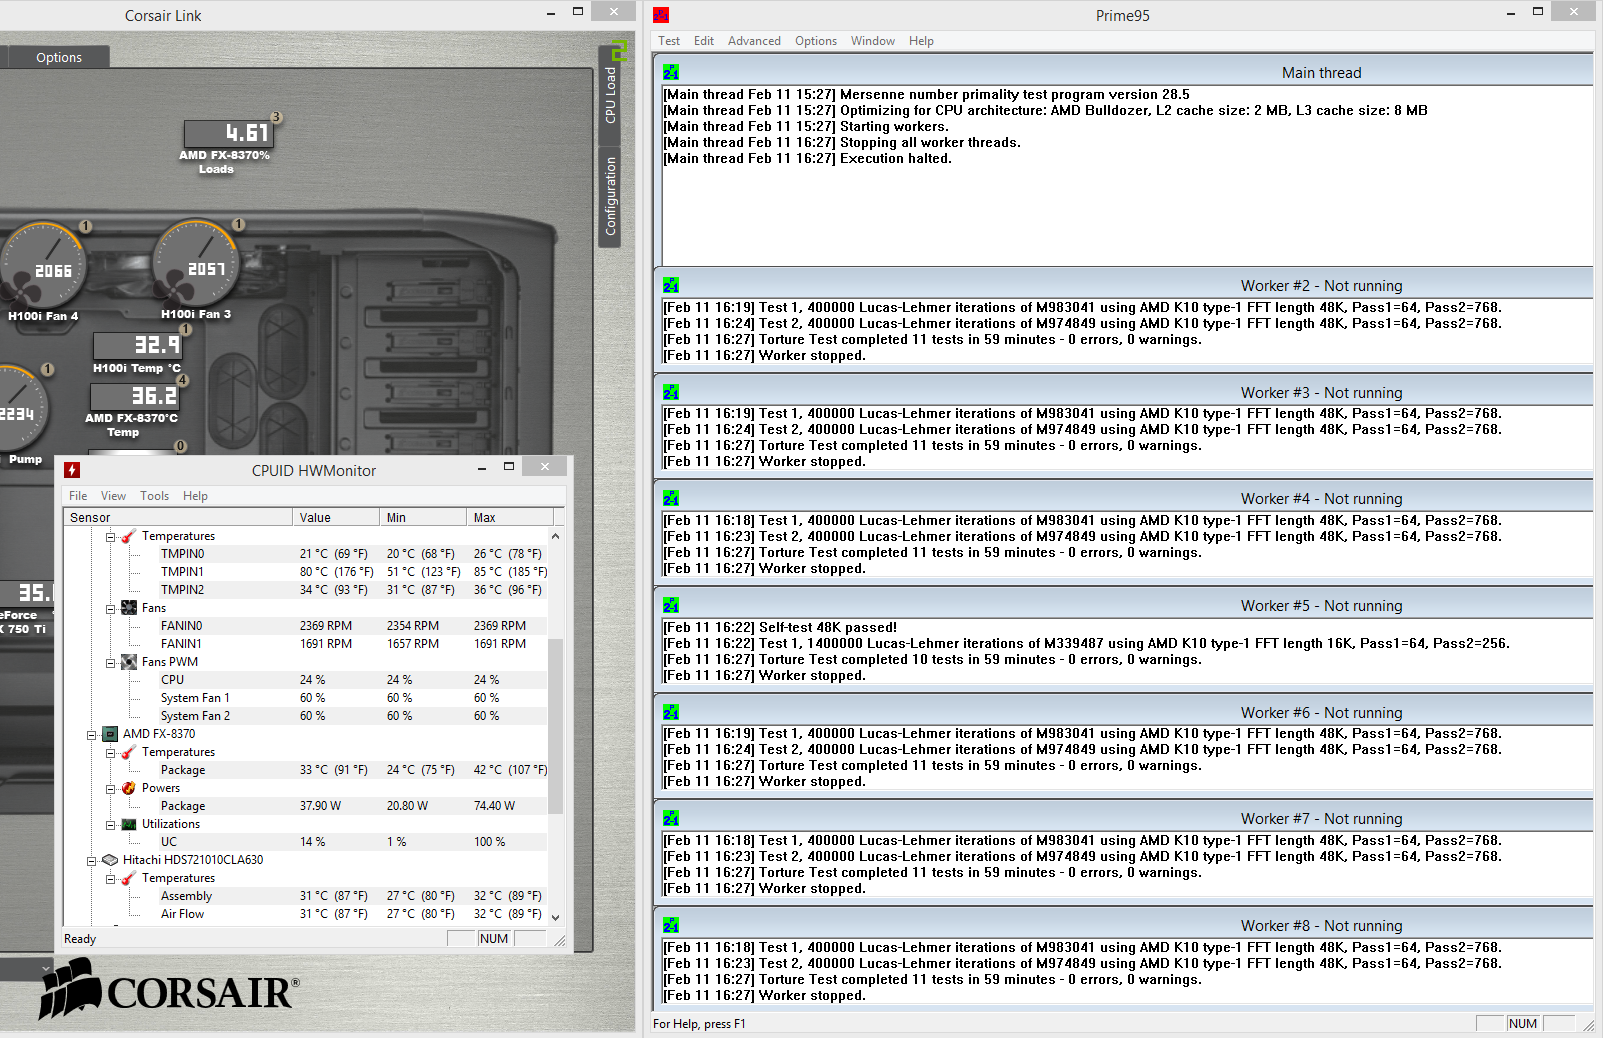
Task: Collapse the top Temperatures node in HWMonitor
Action: tap(111, 536)
